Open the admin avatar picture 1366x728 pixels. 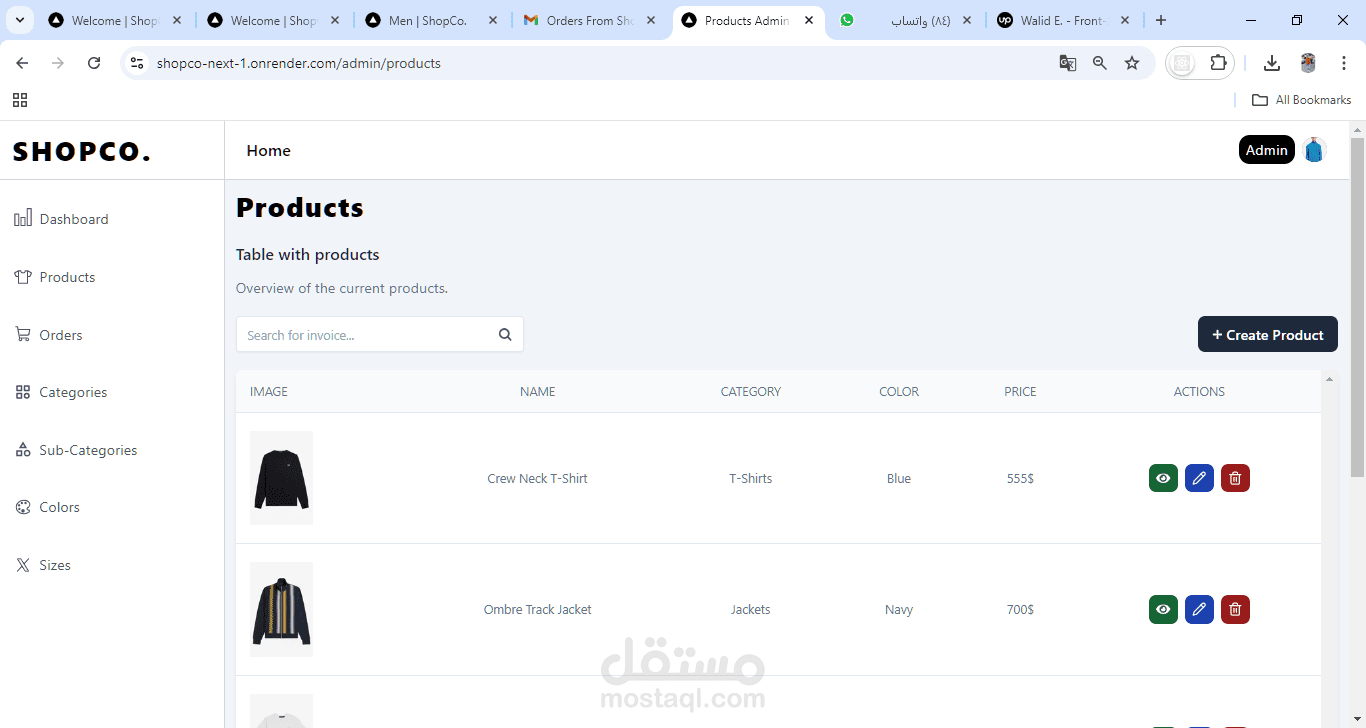point(1314,150)
